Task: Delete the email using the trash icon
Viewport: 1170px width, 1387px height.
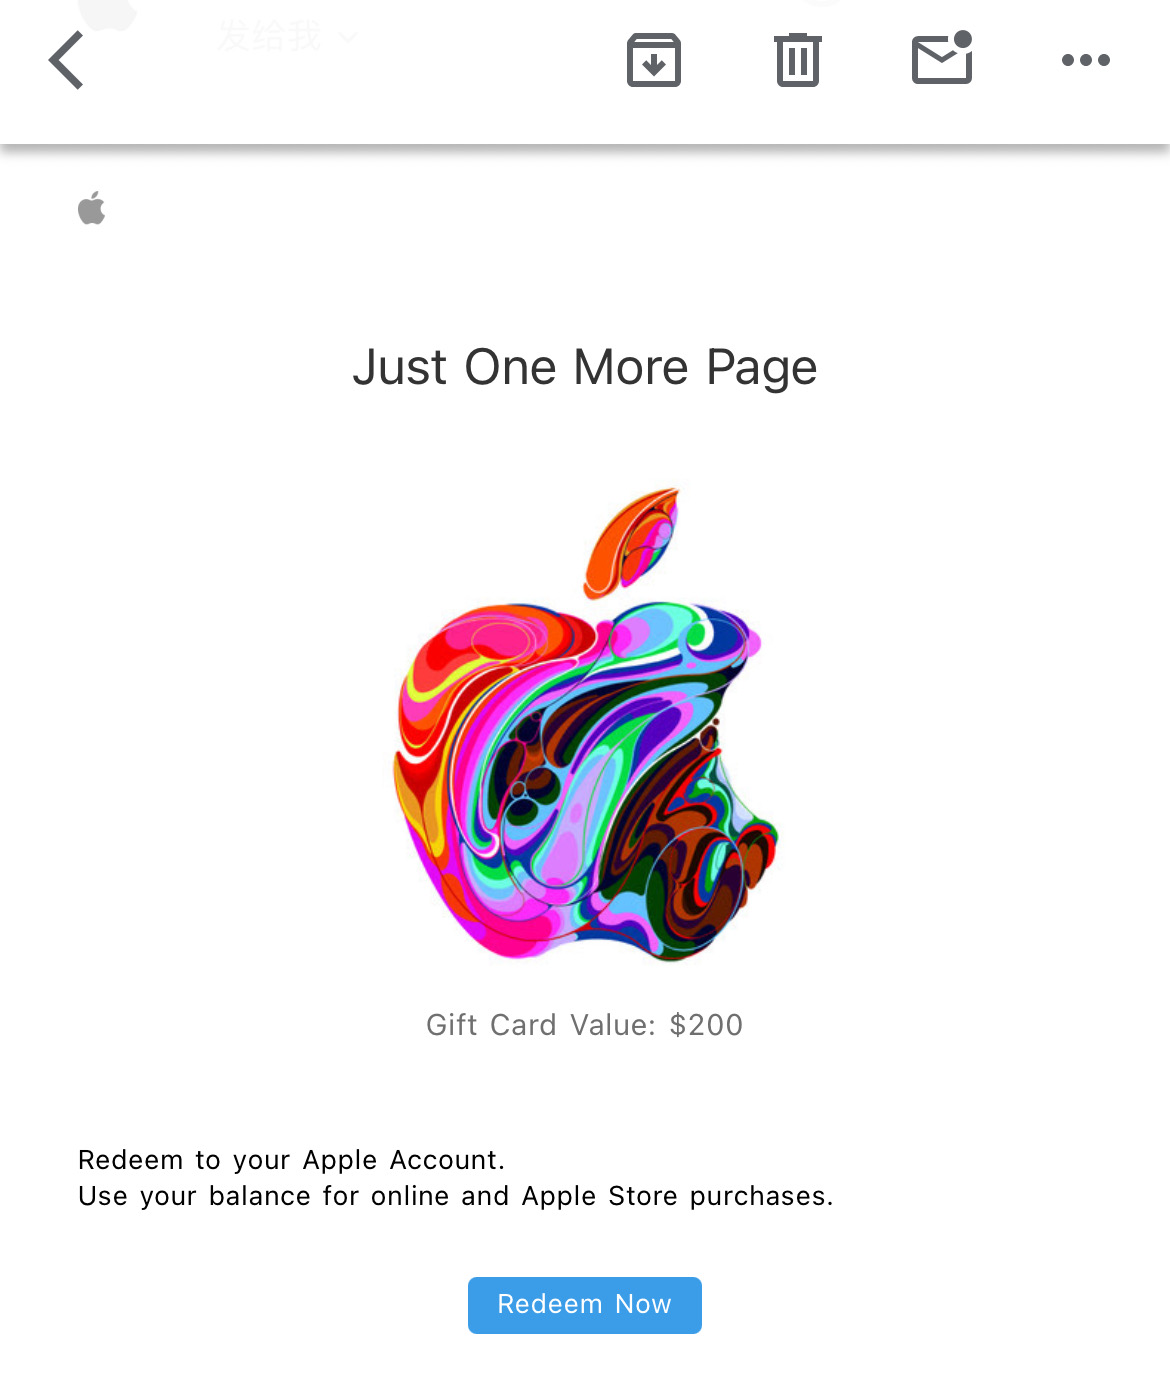Action: click(798, 60)
